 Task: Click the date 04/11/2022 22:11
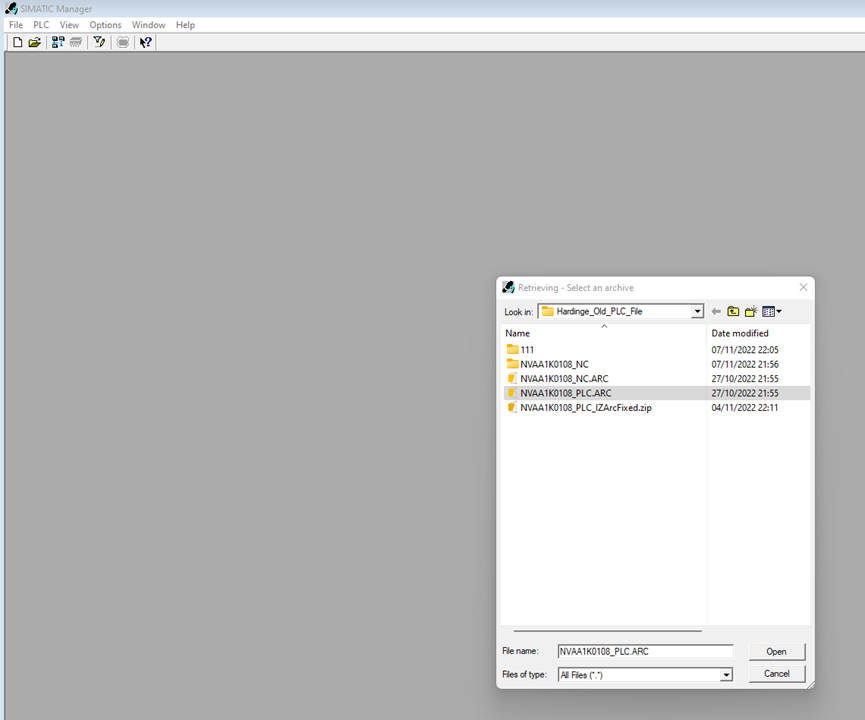point(745,408)
